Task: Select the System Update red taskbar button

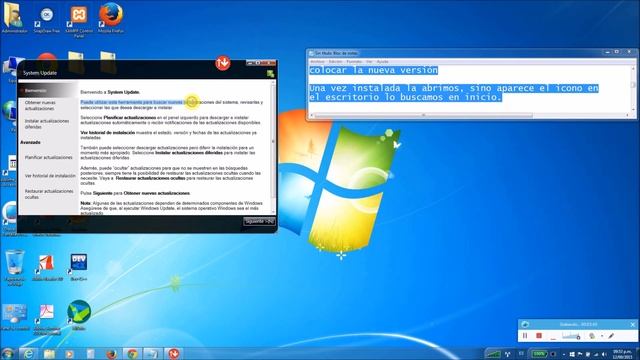Action: point(173,354)
